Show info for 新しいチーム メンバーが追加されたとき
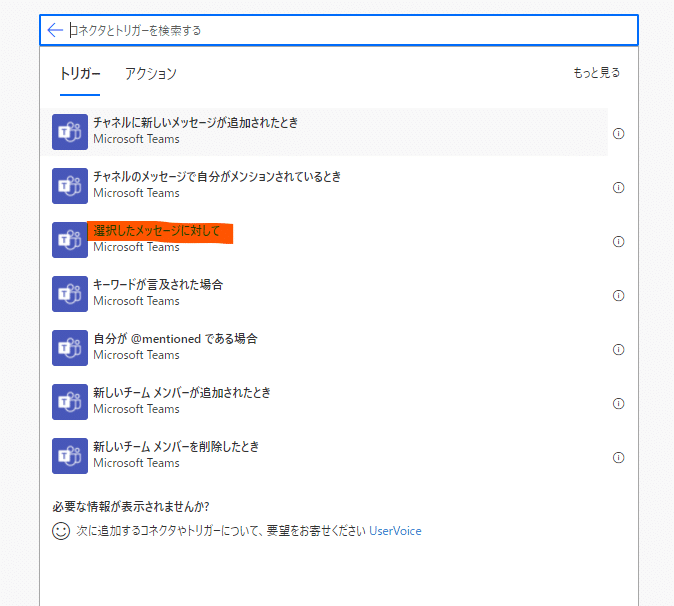 point(618,404)
